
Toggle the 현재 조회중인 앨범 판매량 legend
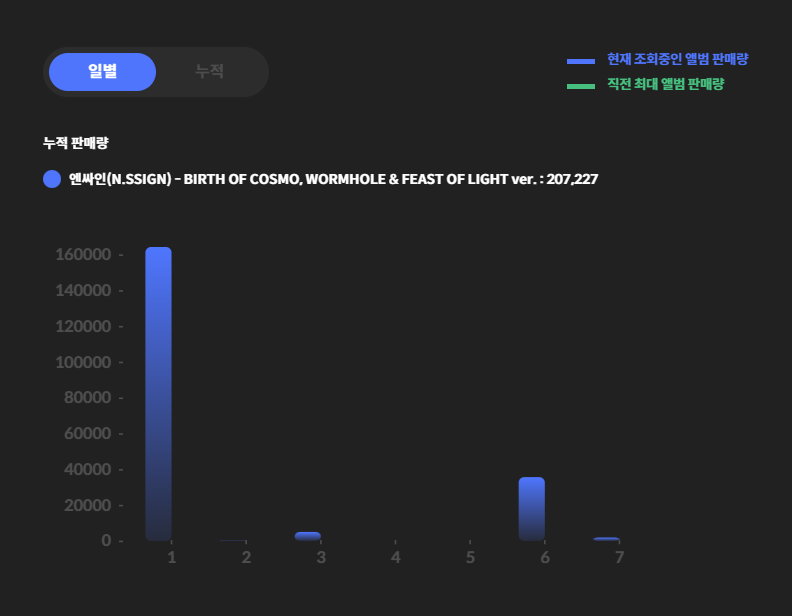coord(677,59)
